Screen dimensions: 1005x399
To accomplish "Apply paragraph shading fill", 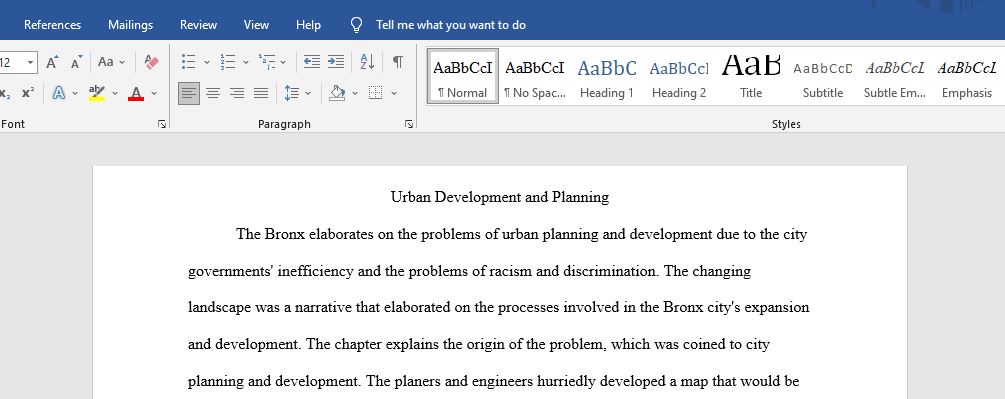I will [337, 94].
